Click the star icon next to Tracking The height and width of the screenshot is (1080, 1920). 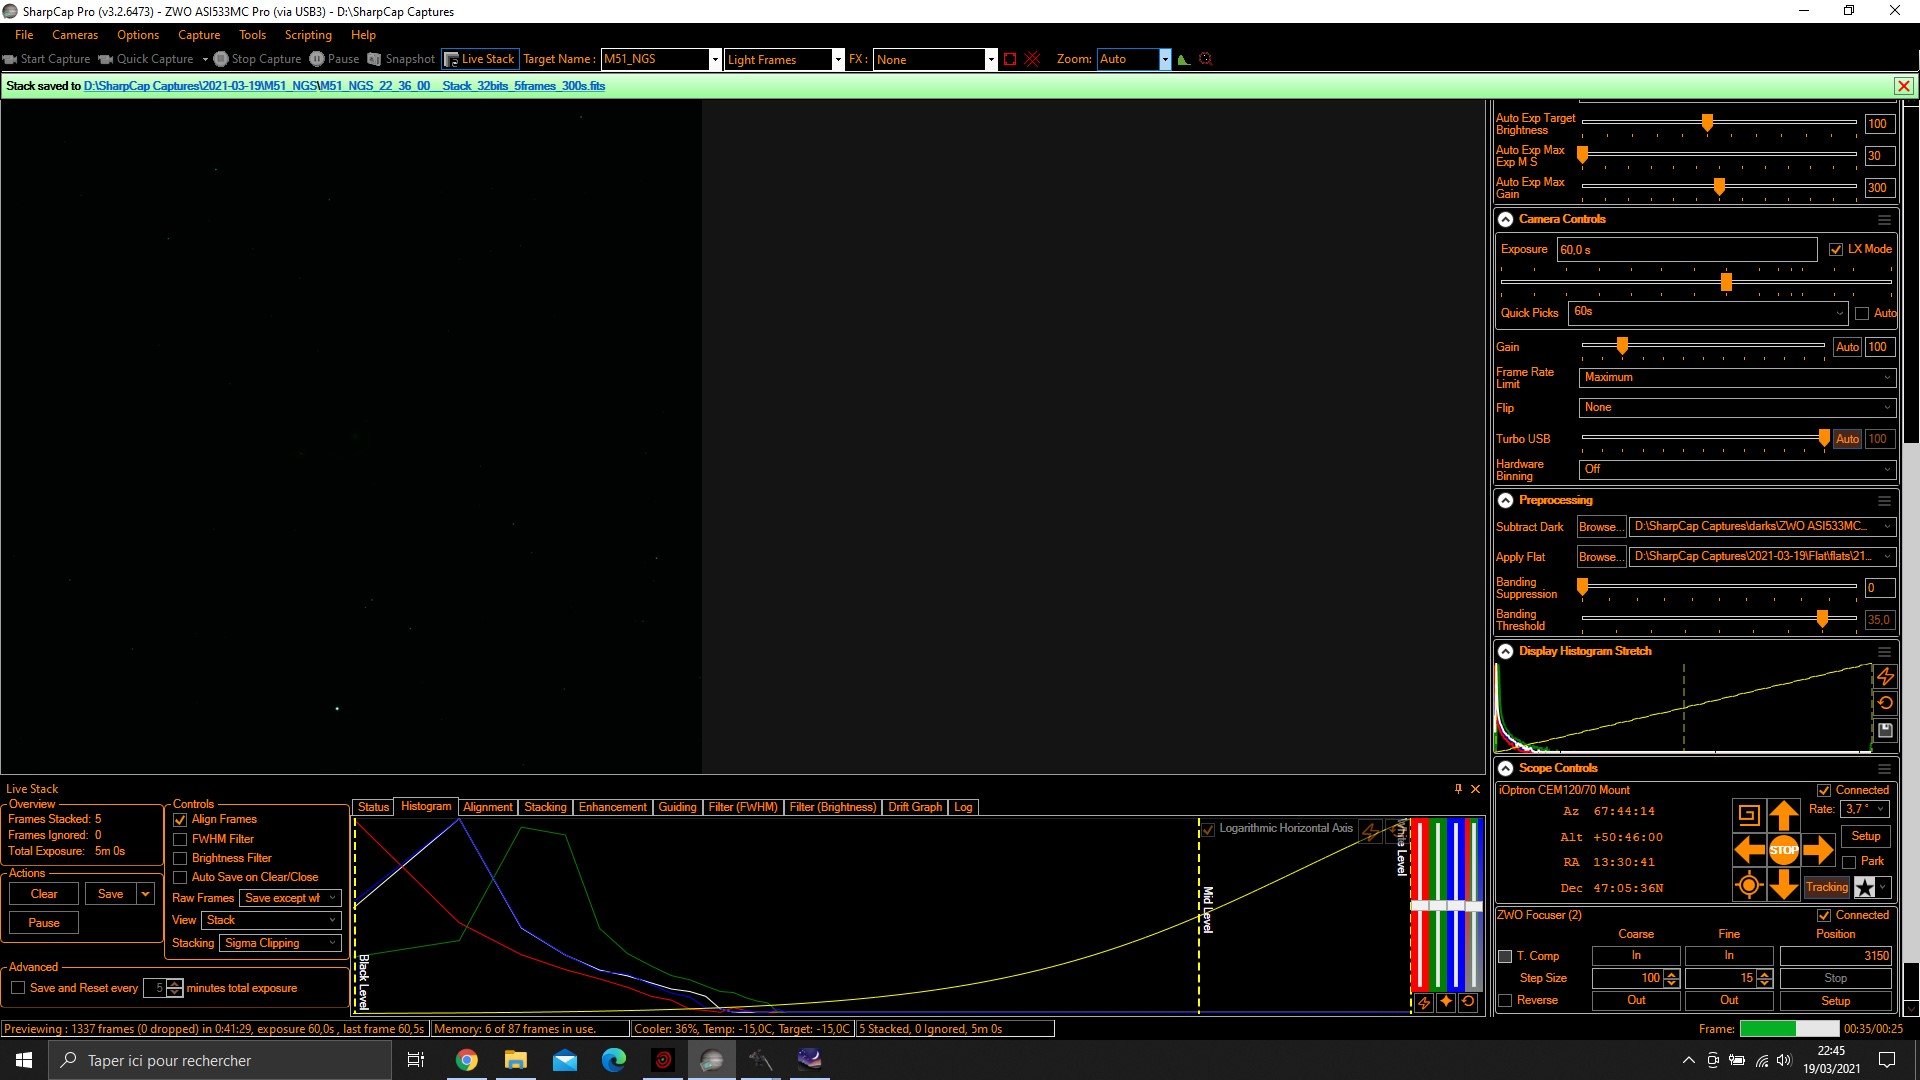[x=1865, y=887]
